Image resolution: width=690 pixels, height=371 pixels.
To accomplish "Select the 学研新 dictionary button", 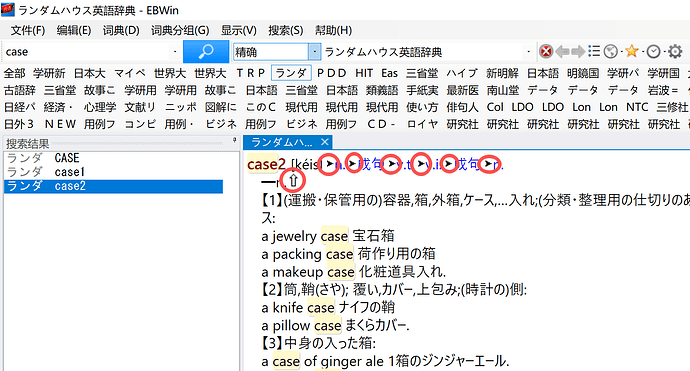I will coord(49,73).
